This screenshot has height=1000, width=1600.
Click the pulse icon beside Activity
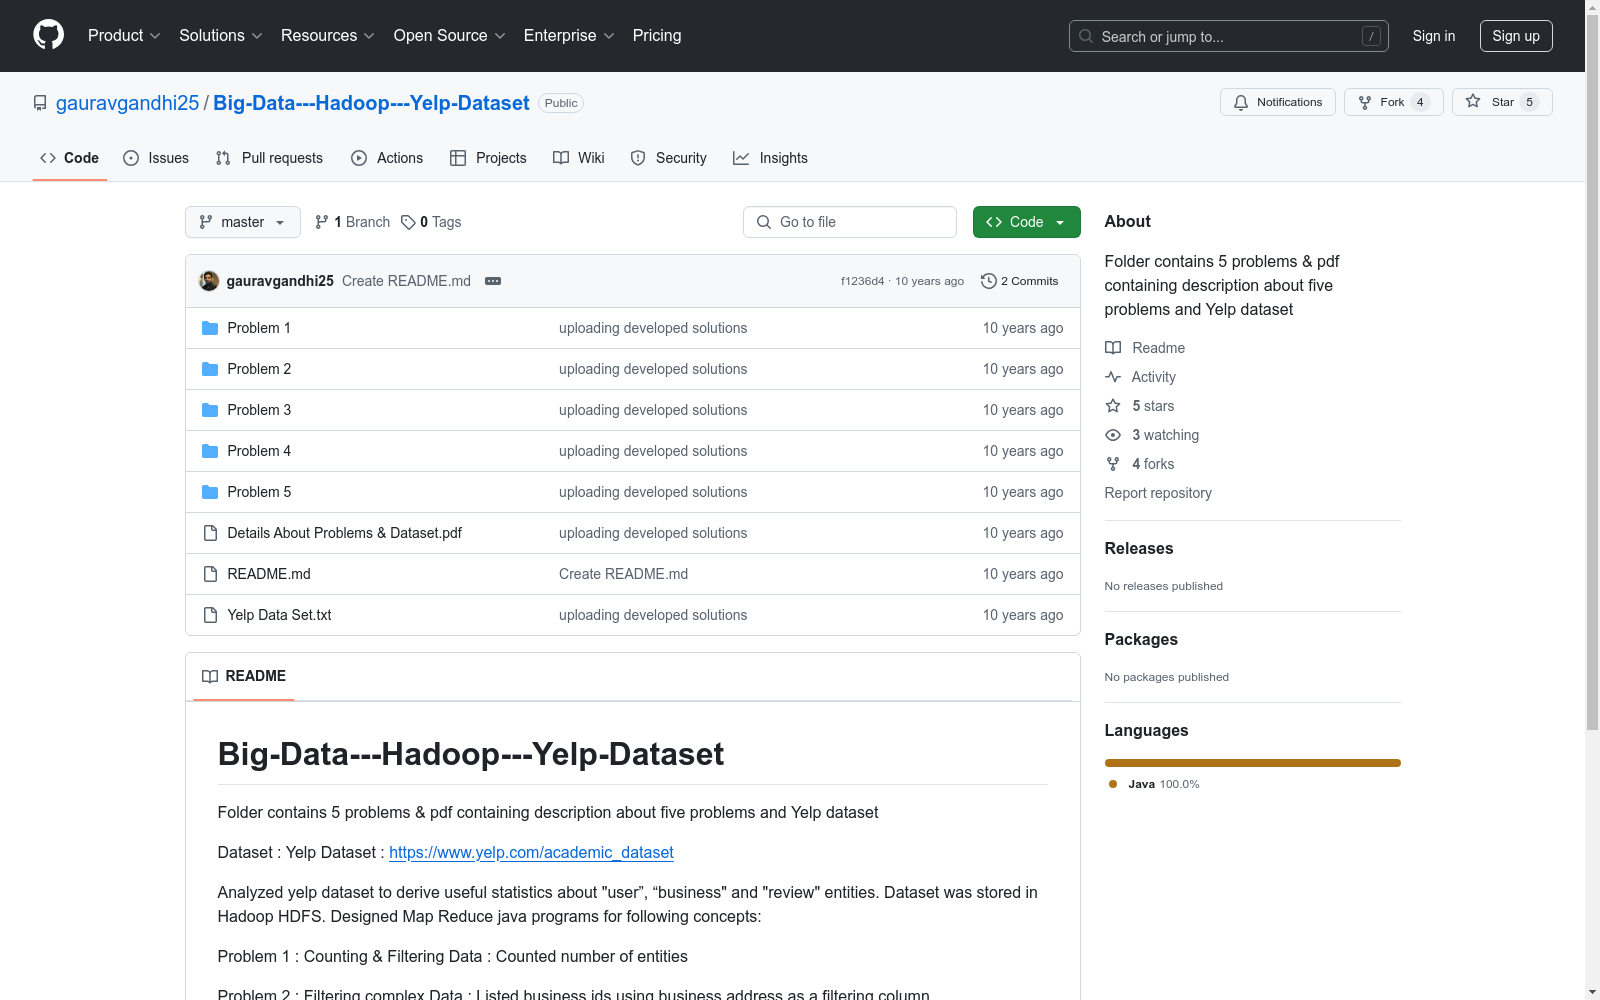click(x=1113, y=377)
